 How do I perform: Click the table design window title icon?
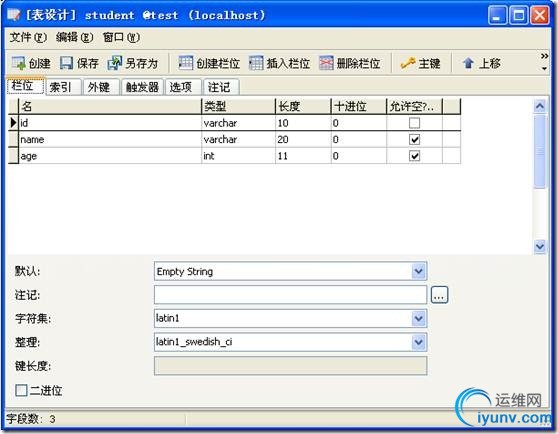14,15
